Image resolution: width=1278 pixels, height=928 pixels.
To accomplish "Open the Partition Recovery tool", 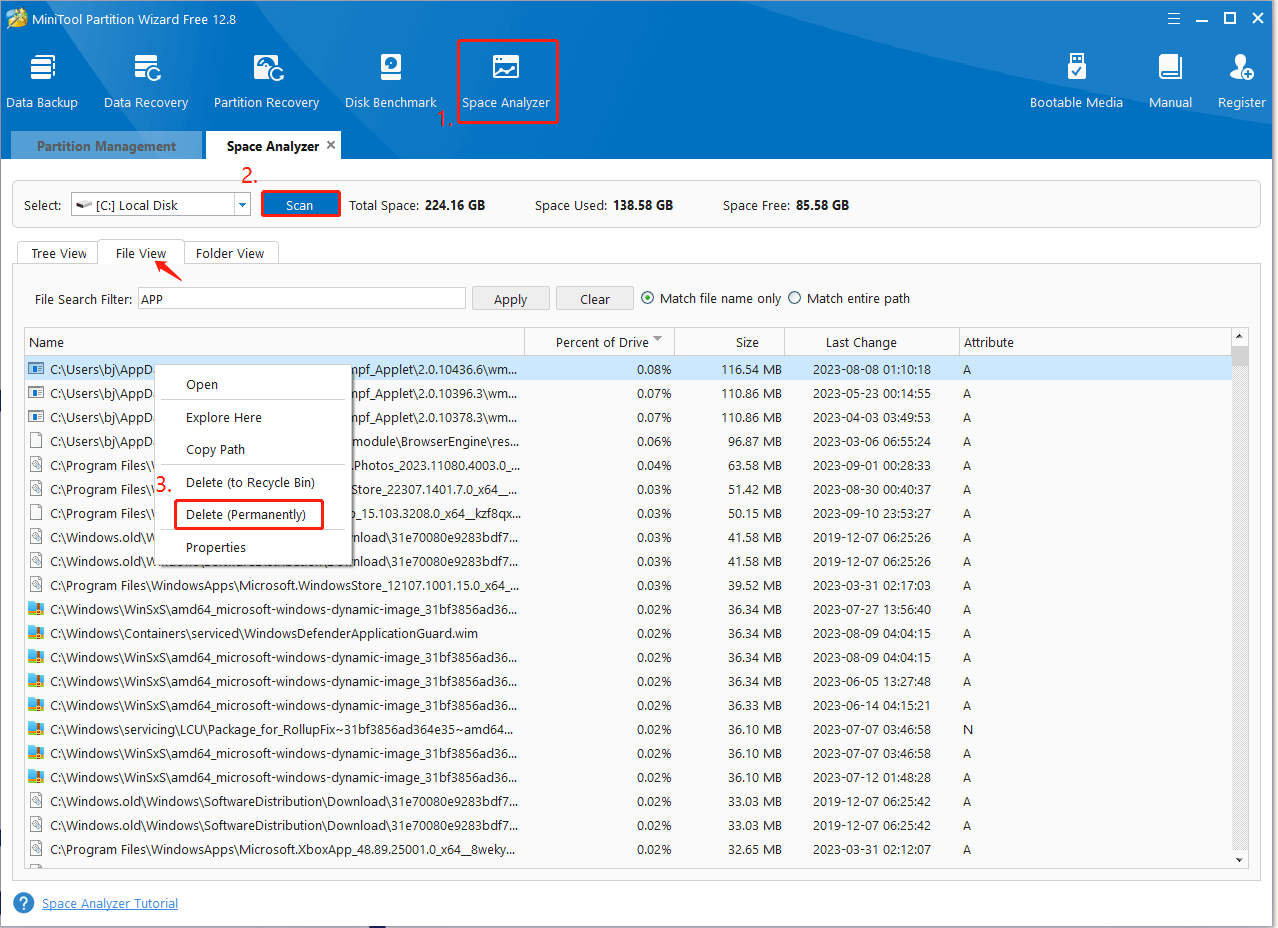I will pyautogui.click(x=266, y=80).
